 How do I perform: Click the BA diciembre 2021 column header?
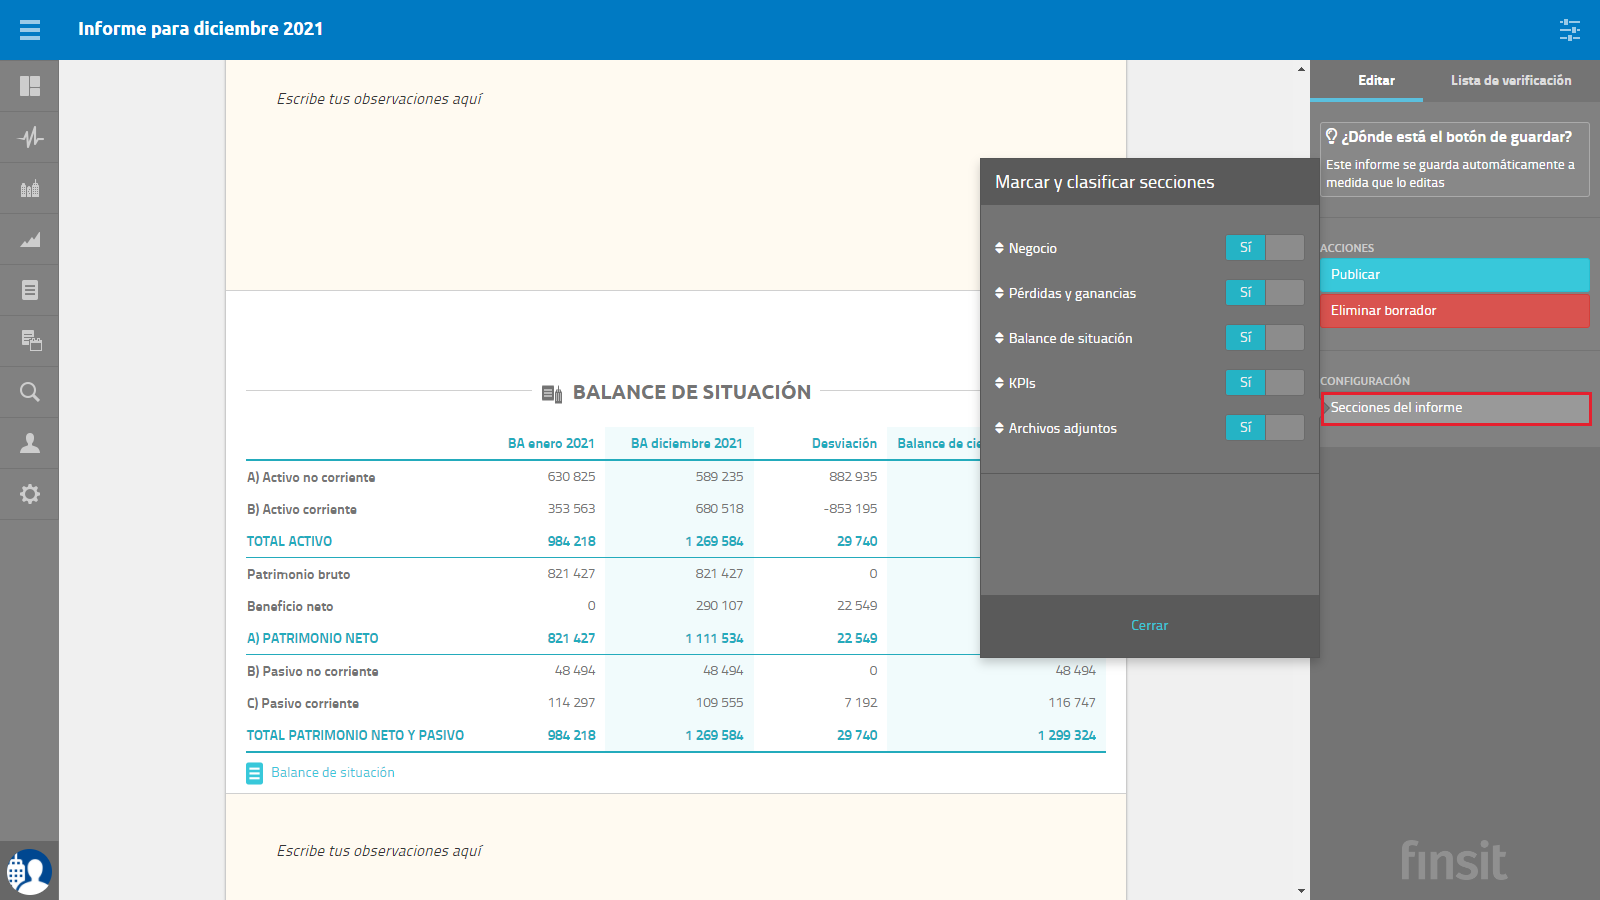coord(686,443)
